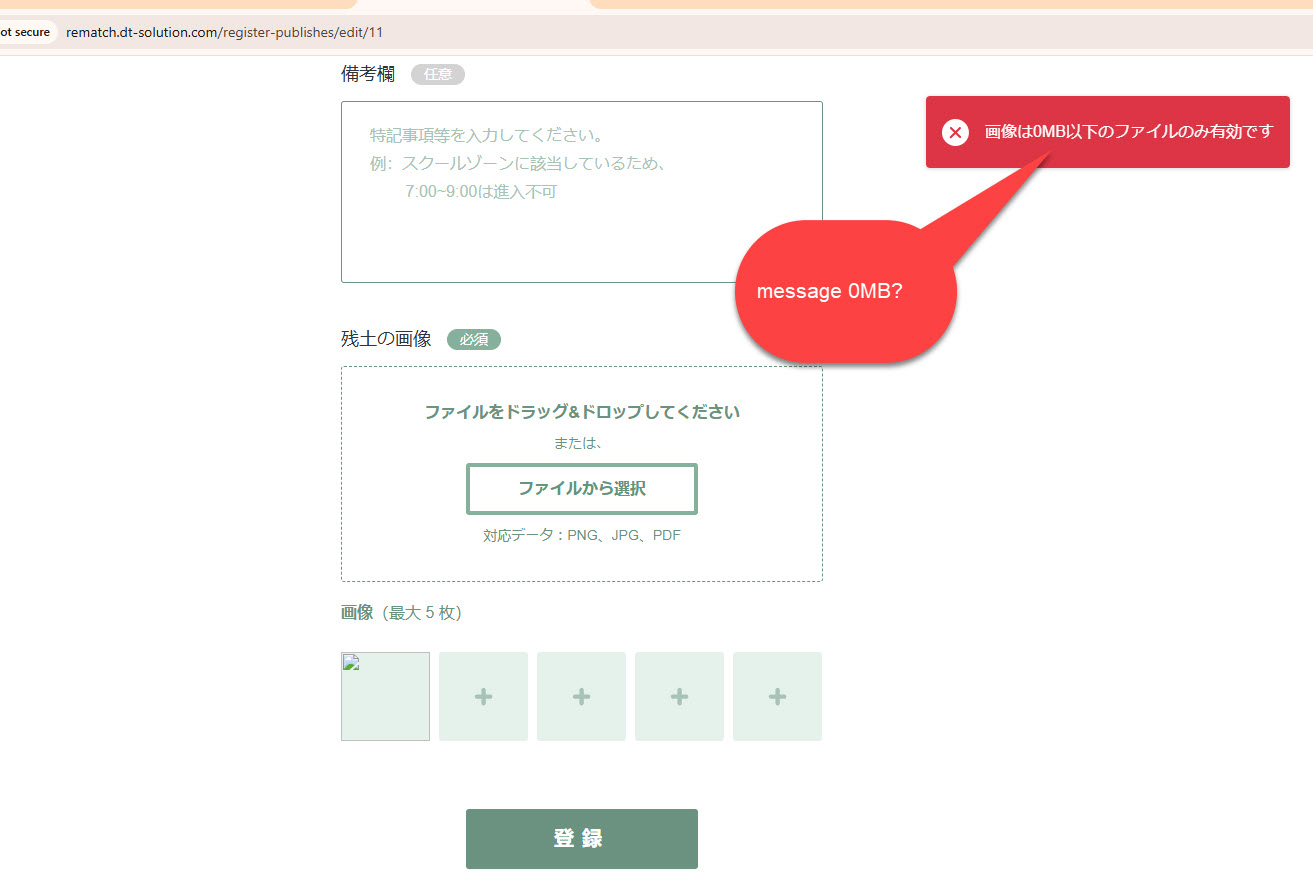Click the drag & drop instruction text in the upload zone
Viewport: 1313px width, 876px height.
581,412
